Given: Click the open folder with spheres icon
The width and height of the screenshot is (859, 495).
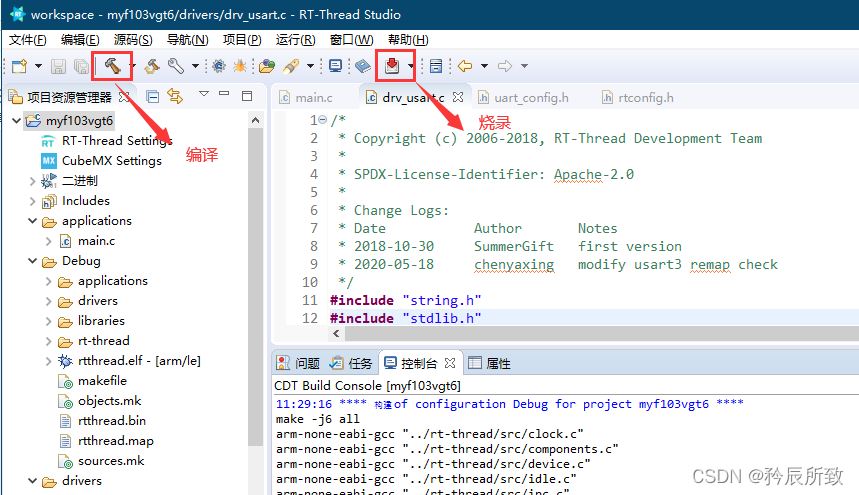Looking at the screenshot, I should (x=267, y=66).
